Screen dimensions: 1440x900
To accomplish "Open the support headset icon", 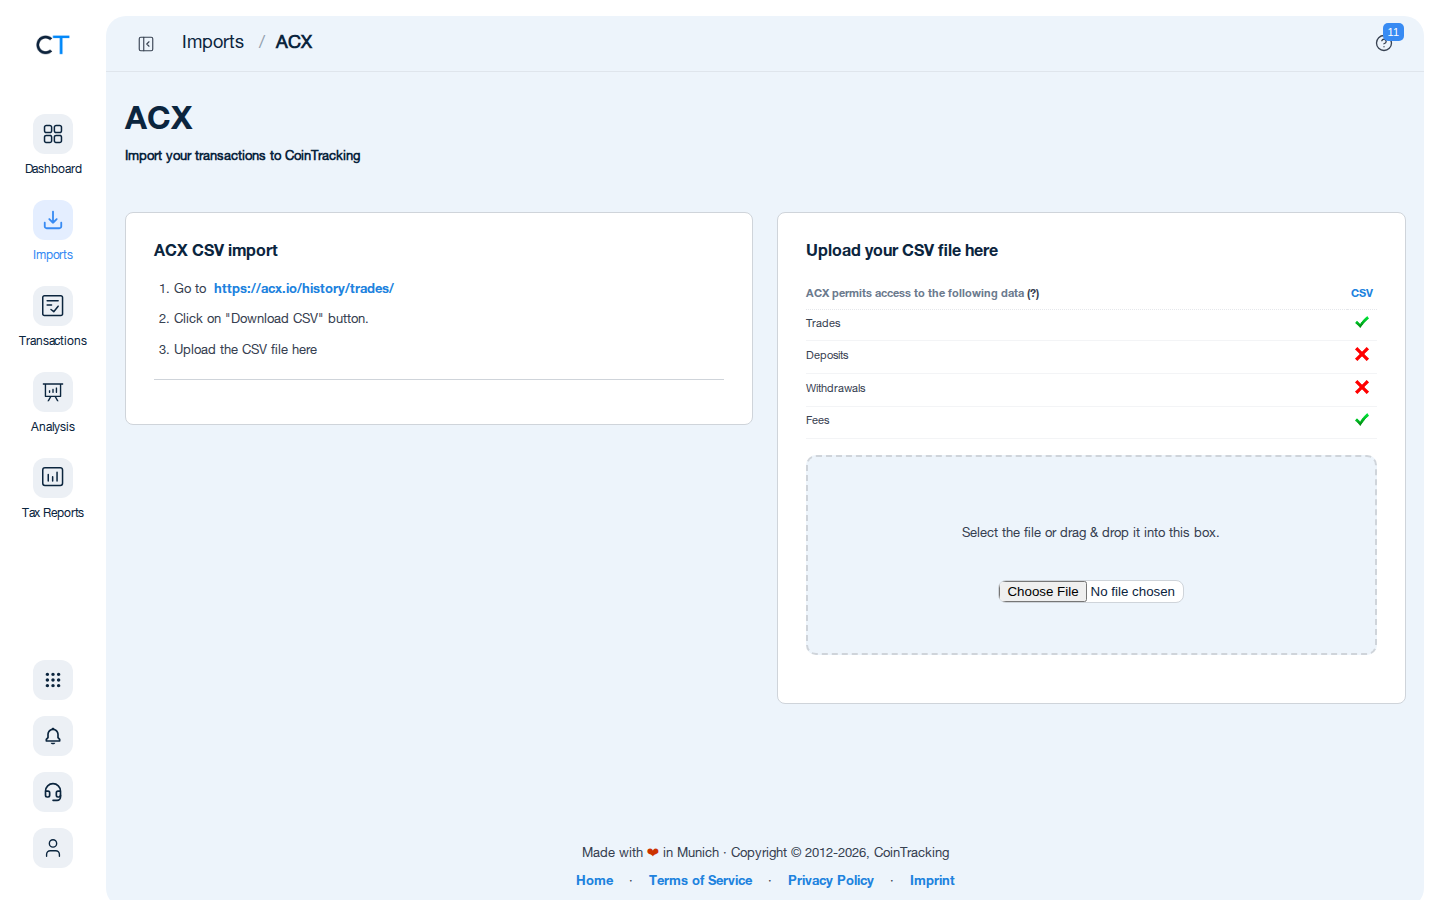I will pos(53,792).
